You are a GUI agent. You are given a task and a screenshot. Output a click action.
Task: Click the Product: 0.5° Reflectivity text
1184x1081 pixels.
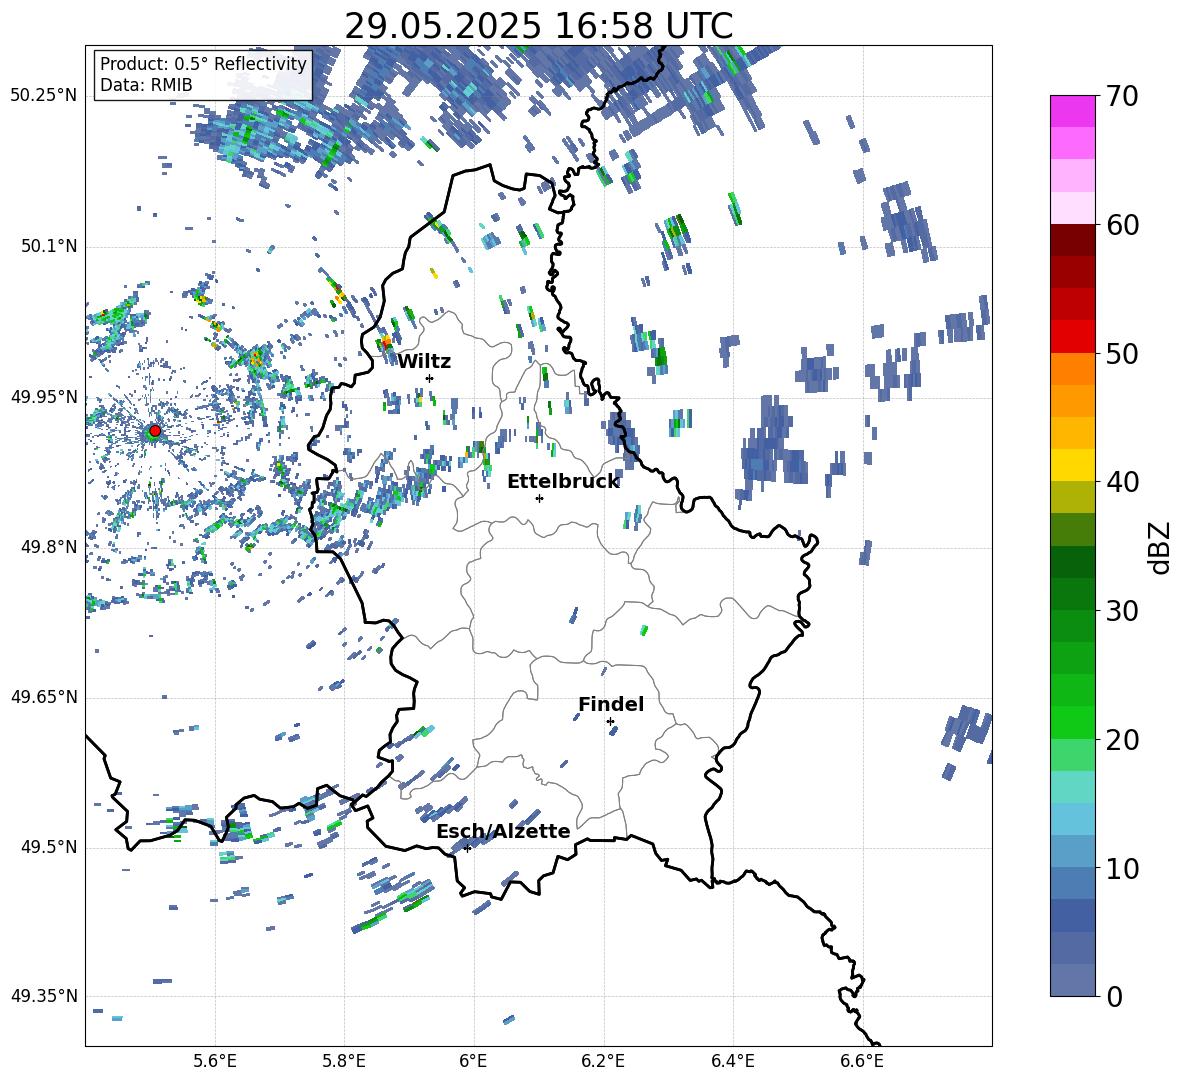coord(203,63)
